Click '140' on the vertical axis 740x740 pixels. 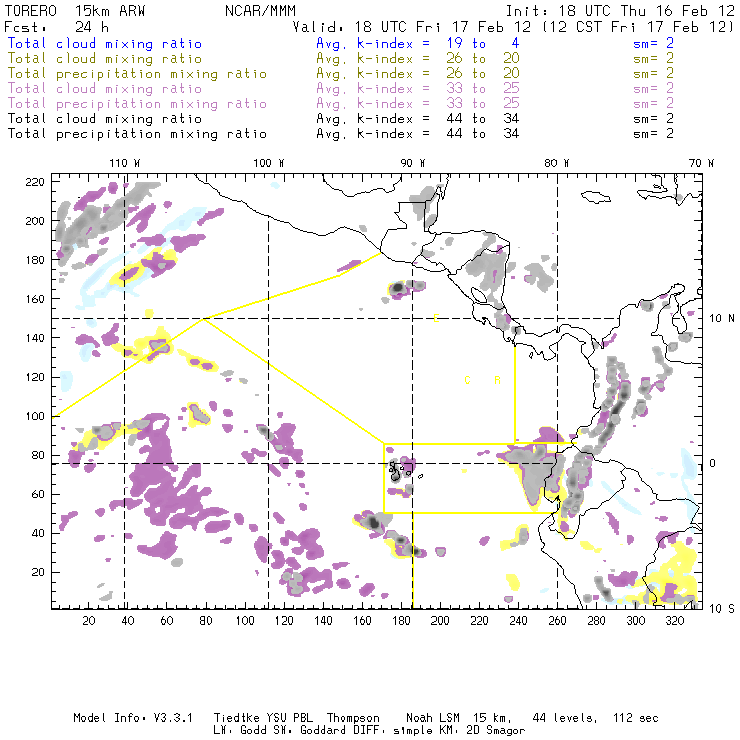pos(35,338)
